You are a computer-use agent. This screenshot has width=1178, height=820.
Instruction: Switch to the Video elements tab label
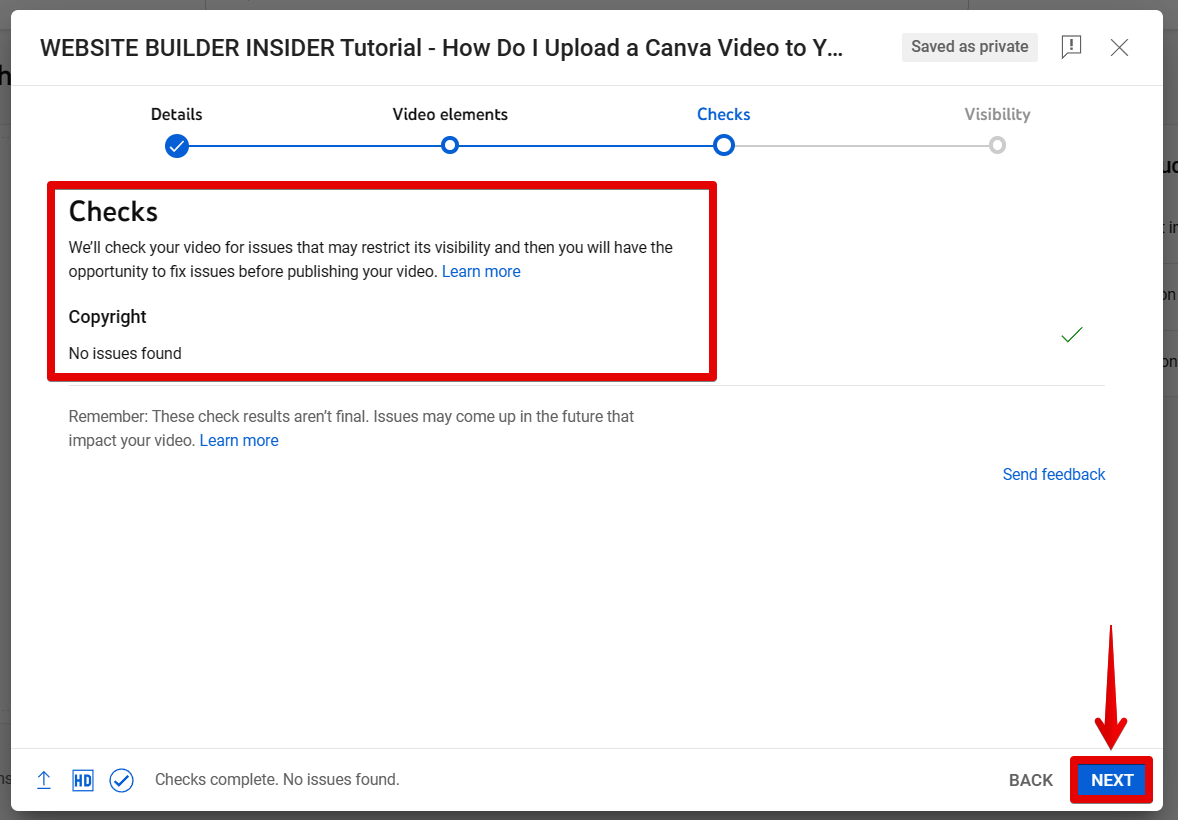[x=450, y=114]
